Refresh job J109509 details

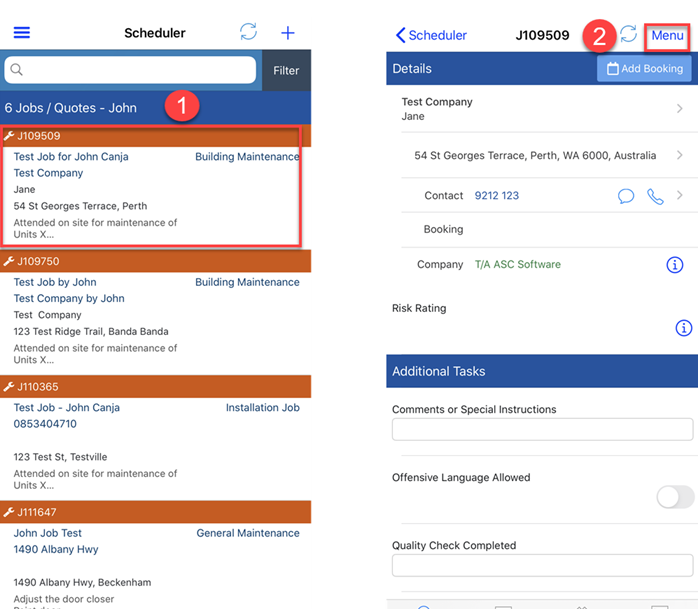click(628, 35)
